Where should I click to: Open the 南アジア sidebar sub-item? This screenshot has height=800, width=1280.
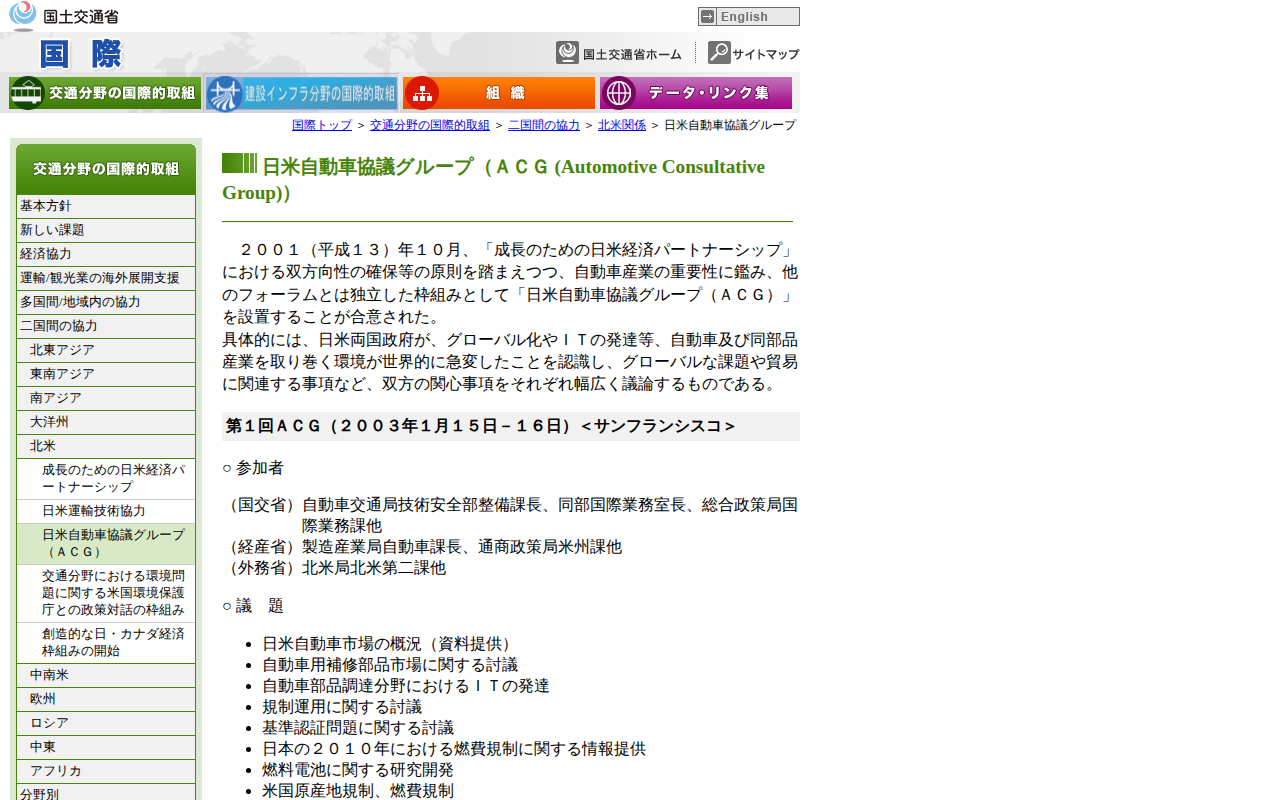click(106, 398)
